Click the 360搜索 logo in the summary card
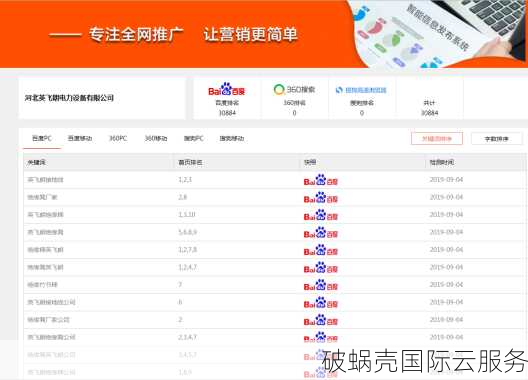 click(x=294, y=89)
